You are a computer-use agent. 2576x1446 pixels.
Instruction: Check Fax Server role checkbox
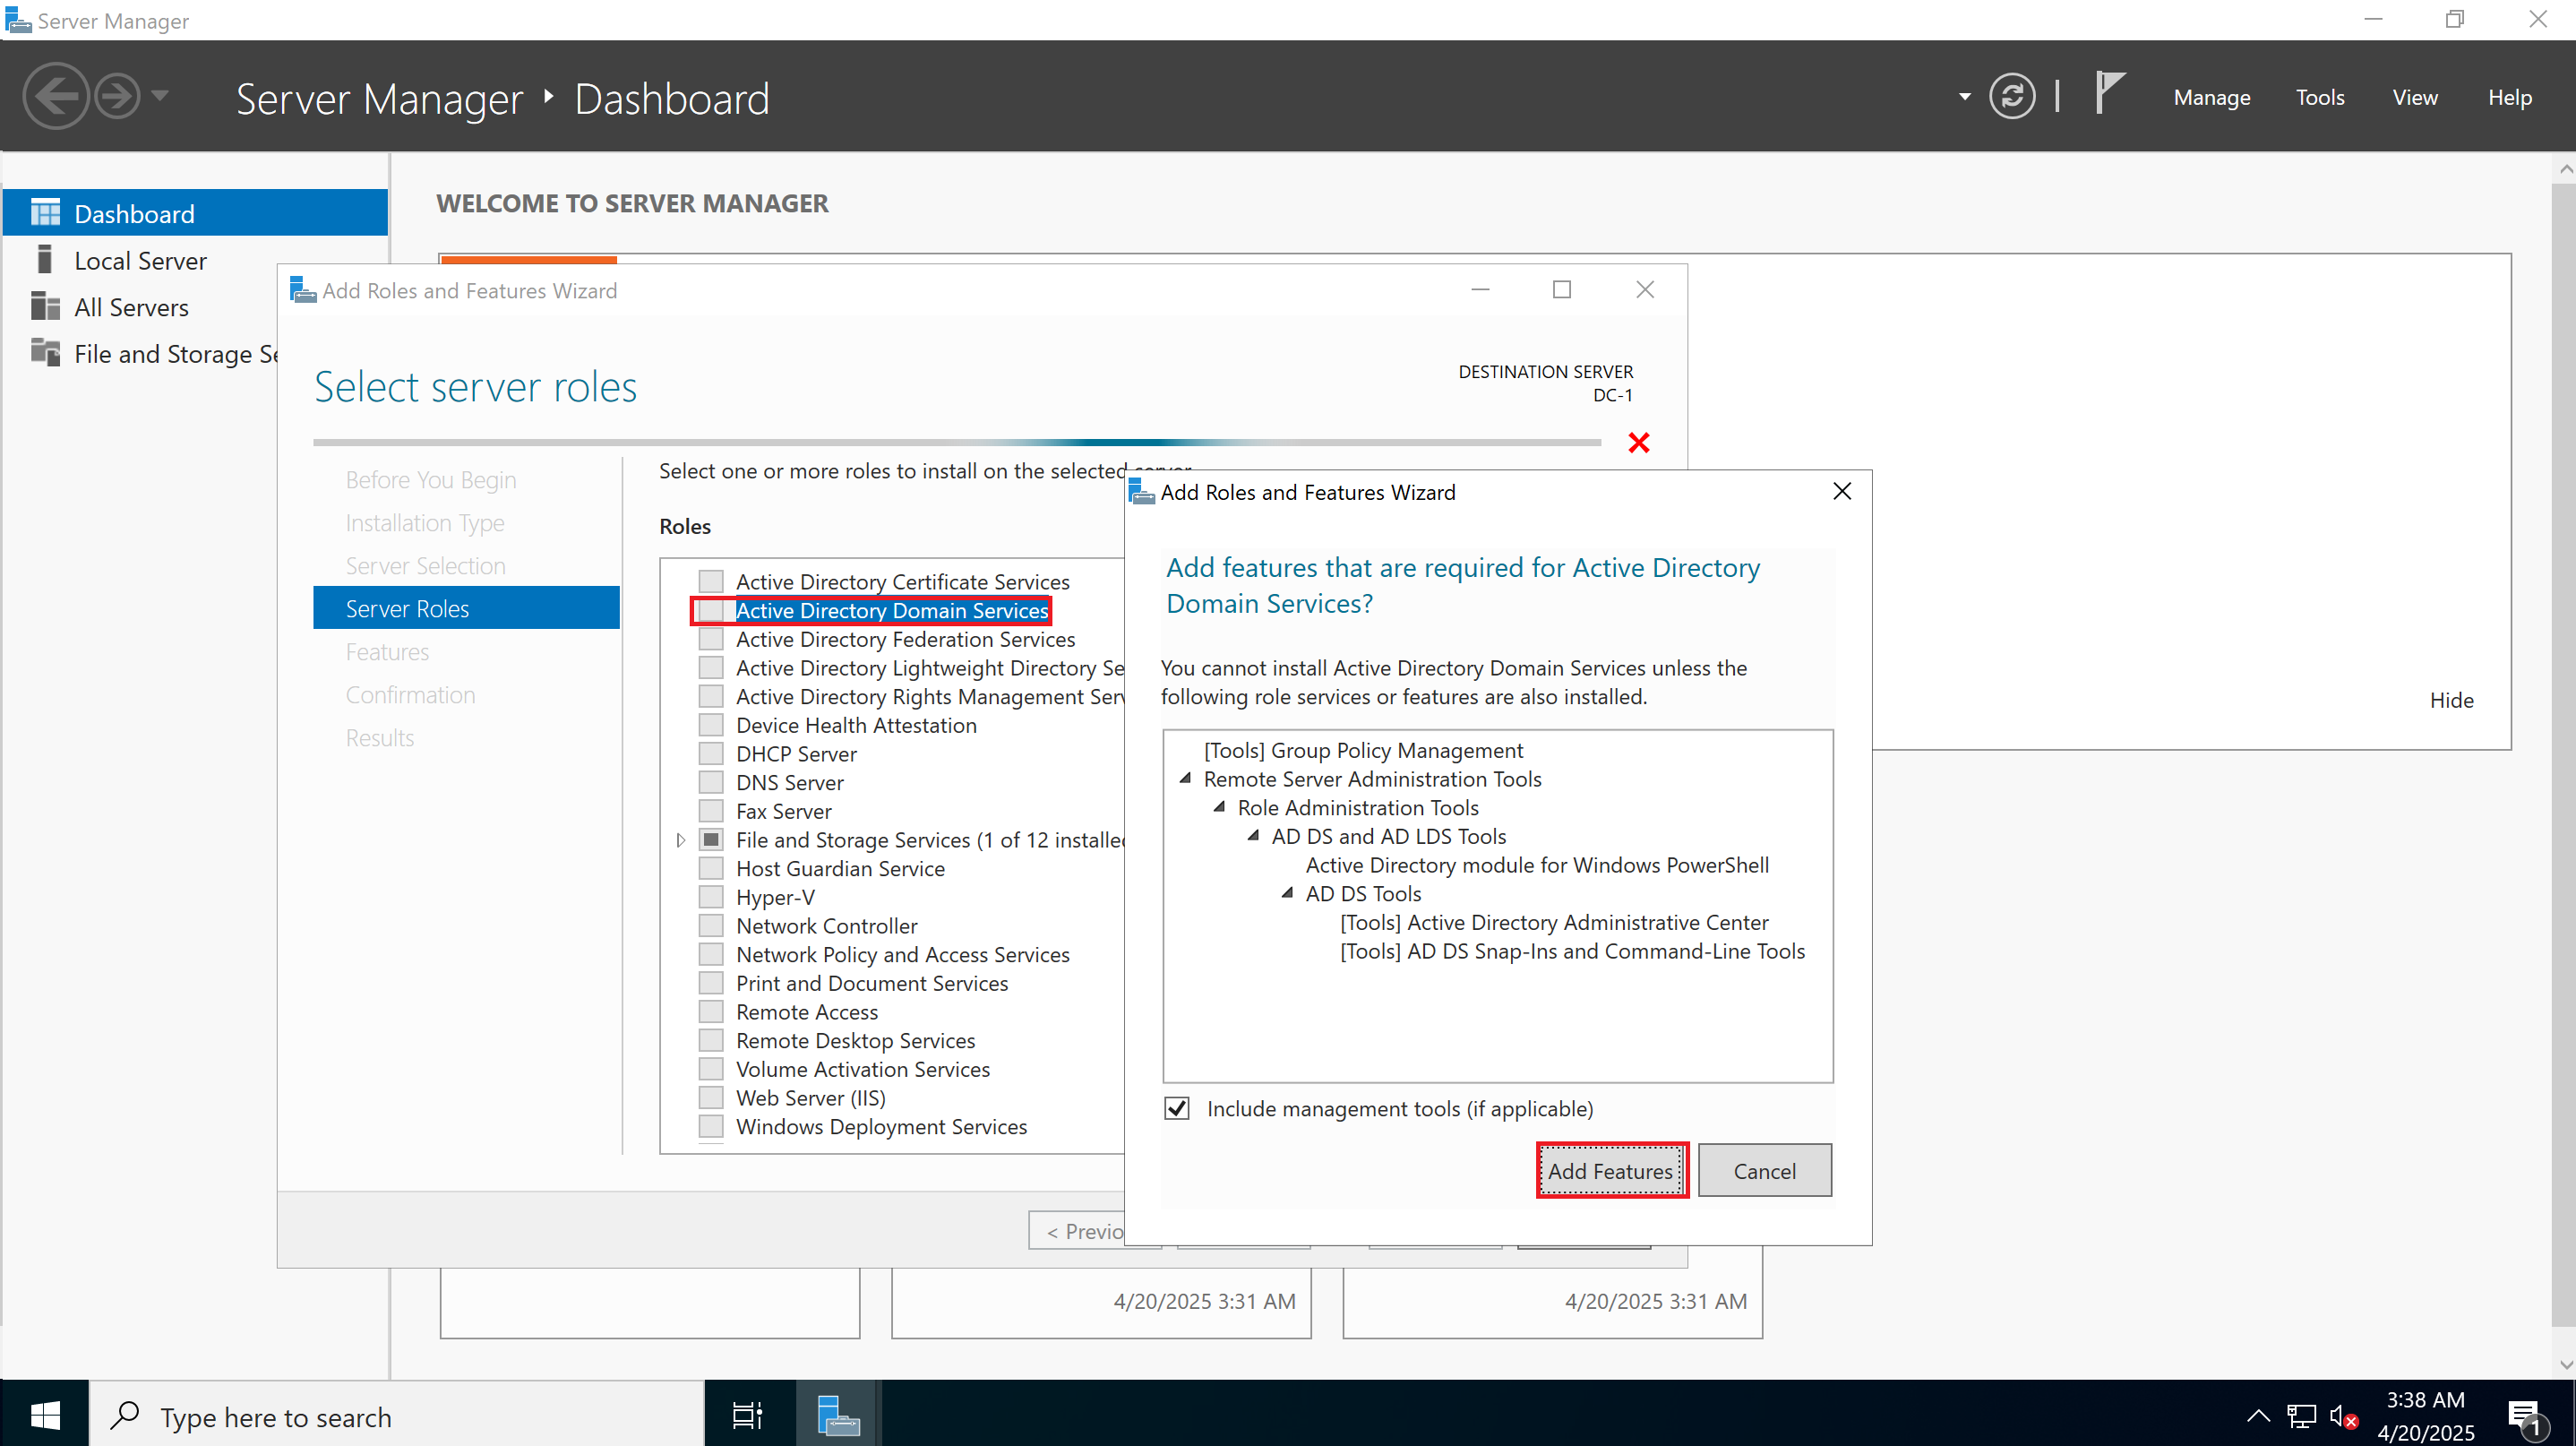point(710,811)
